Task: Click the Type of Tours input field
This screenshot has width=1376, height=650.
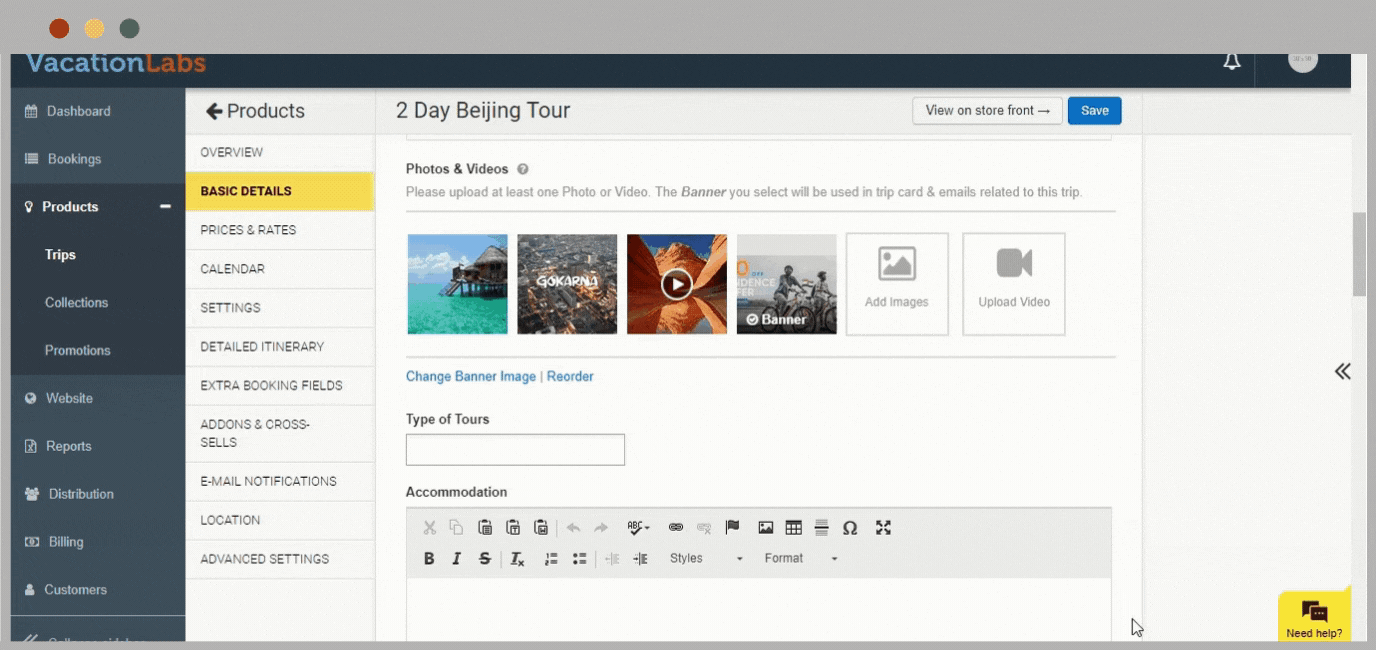Action: tap(515, 450)
